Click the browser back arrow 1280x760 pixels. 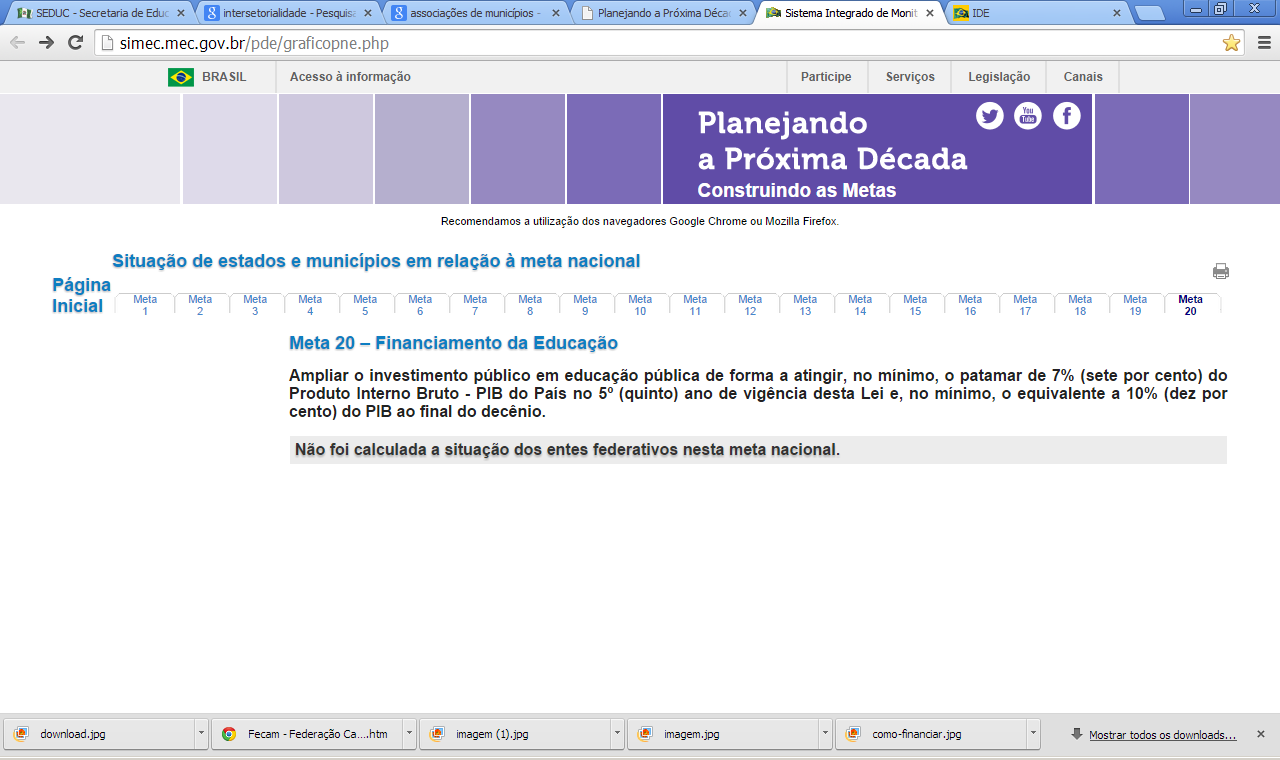tap(17, 43)
